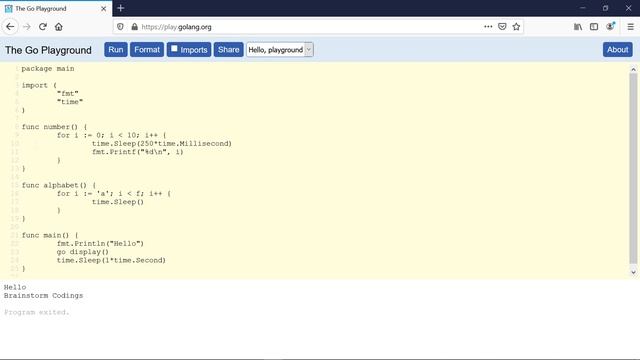Go back with the browser back arrow
Viewport: 640px width, 360px height.
[10, 27]
